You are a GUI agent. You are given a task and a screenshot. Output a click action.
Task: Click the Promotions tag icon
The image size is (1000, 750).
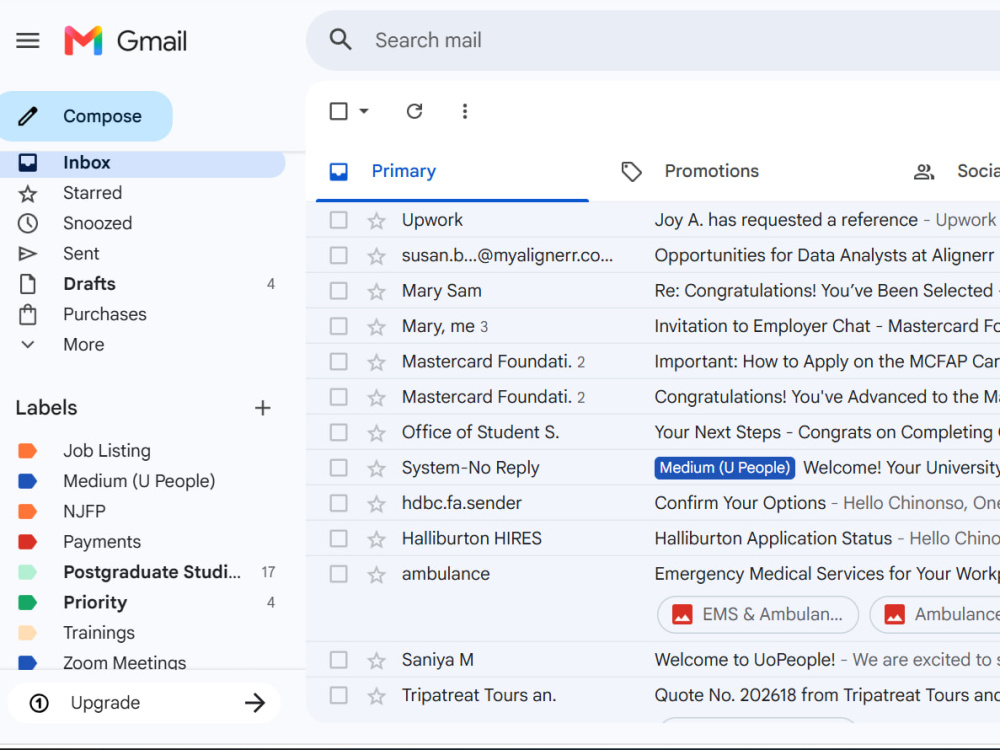[631, 172]
